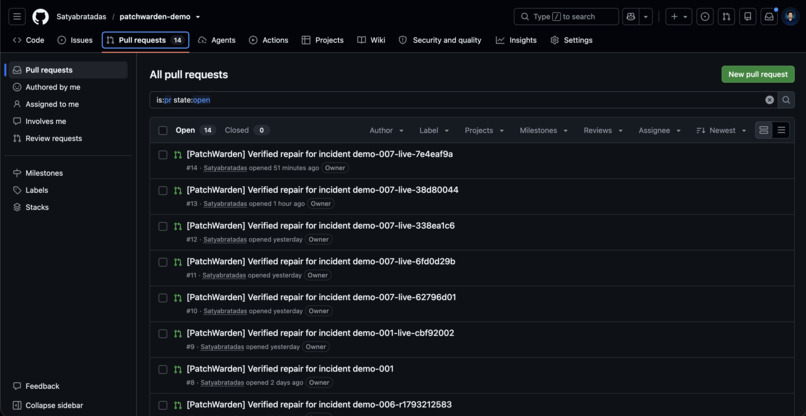Tick the select-all pull requests checkbox

tap(163, 131)
